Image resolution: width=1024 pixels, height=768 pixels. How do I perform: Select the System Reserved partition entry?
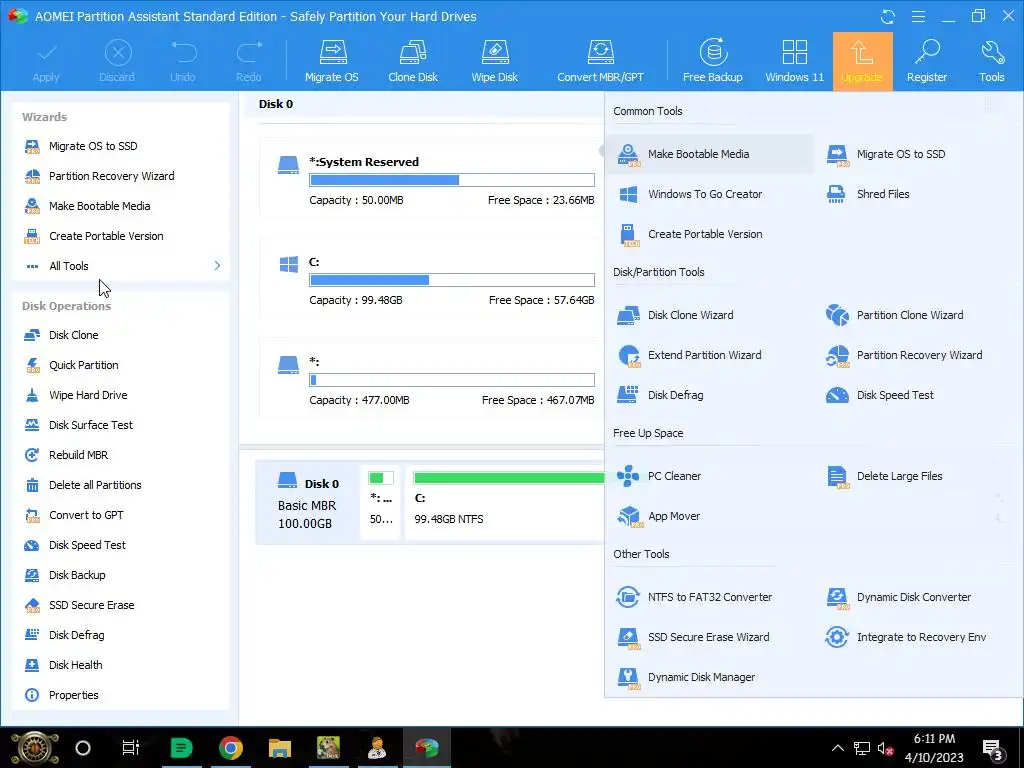coord(431,177)
